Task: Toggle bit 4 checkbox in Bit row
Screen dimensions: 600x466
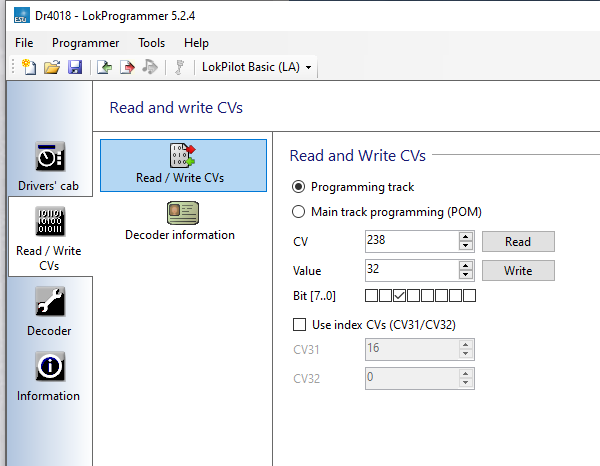Action: 413,295
